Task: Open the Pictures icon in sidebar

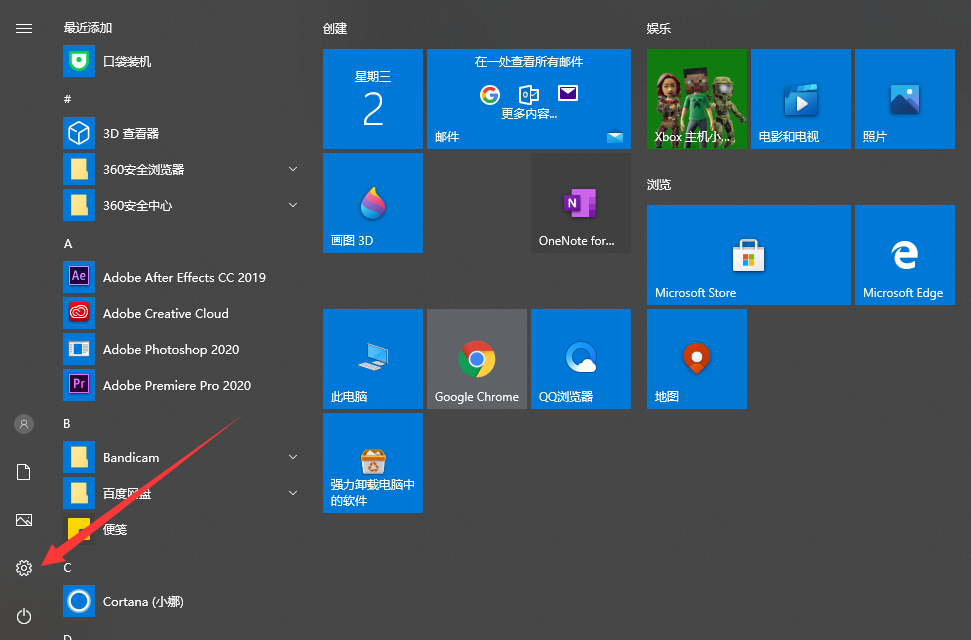Action: coord(24,520)
